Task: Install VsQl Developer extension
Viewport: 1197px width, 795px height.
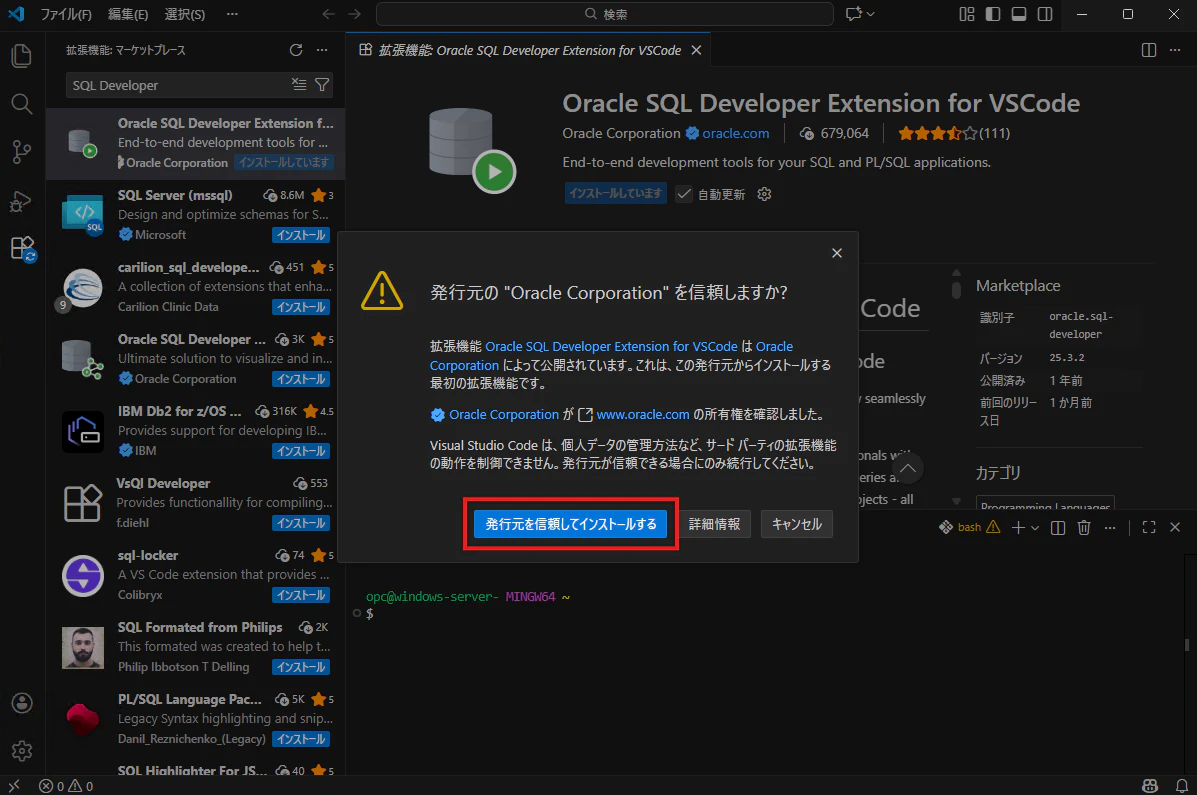Action: tap(302, 523)
